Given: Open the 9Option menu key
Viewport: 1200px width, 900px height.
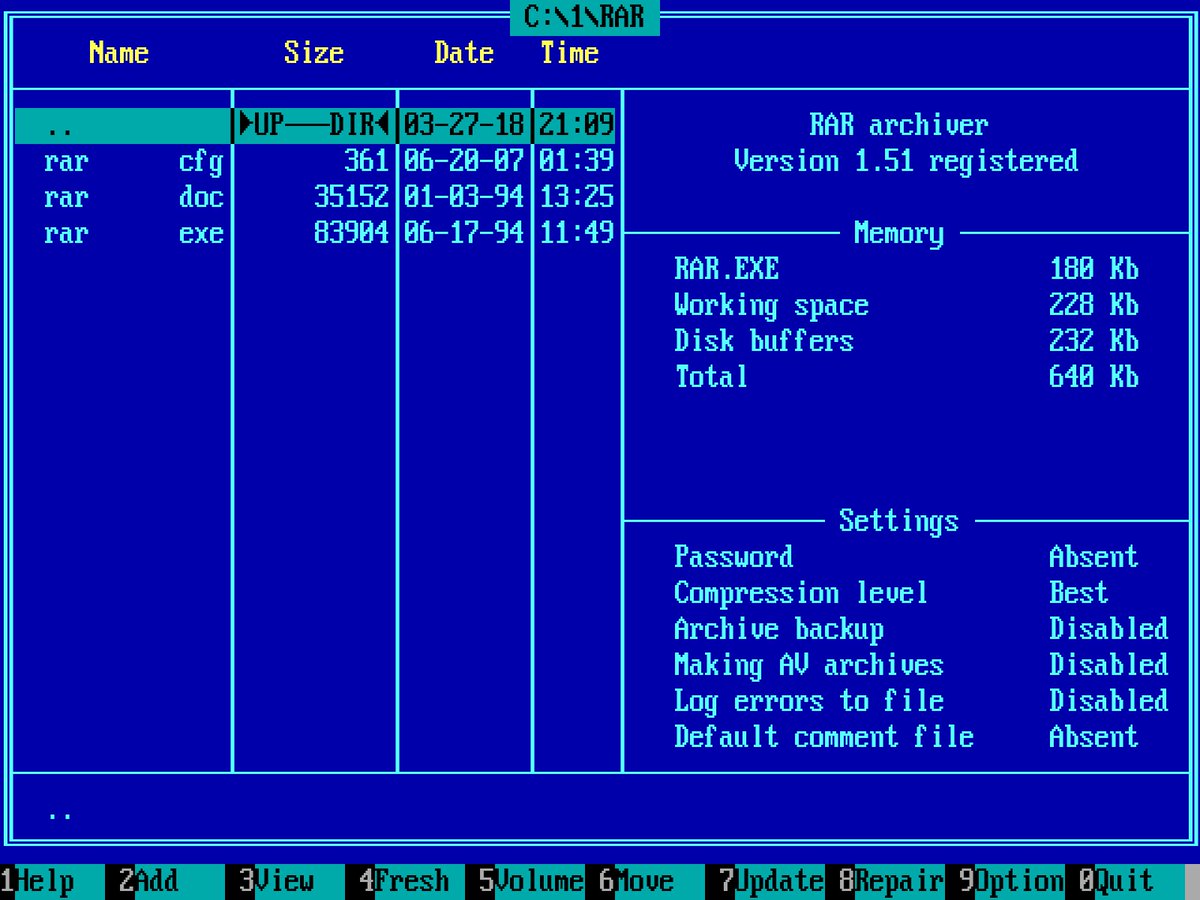Looking at the screenshot, I should [x=1012, y=881].
